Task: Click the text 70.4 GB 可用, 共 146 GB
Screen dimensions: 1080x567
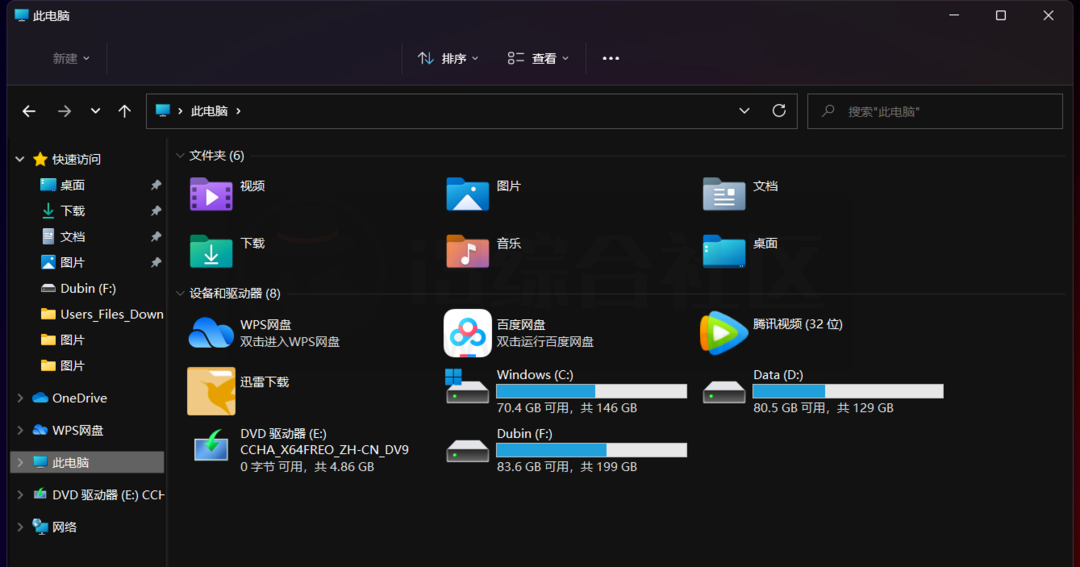Action: [x=567, y=408]
